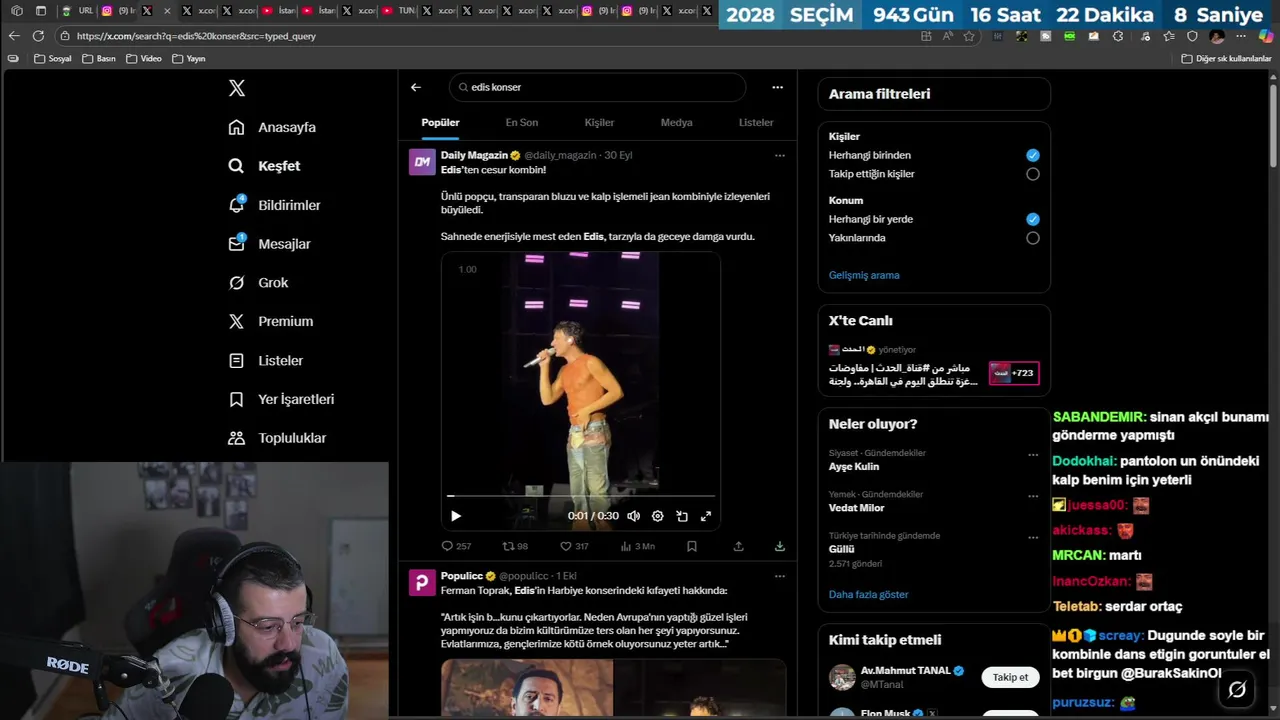The height and width of the screenshot is (720, 1280).
Task: Open the more options menu next to search
Action: pos(777,87)
